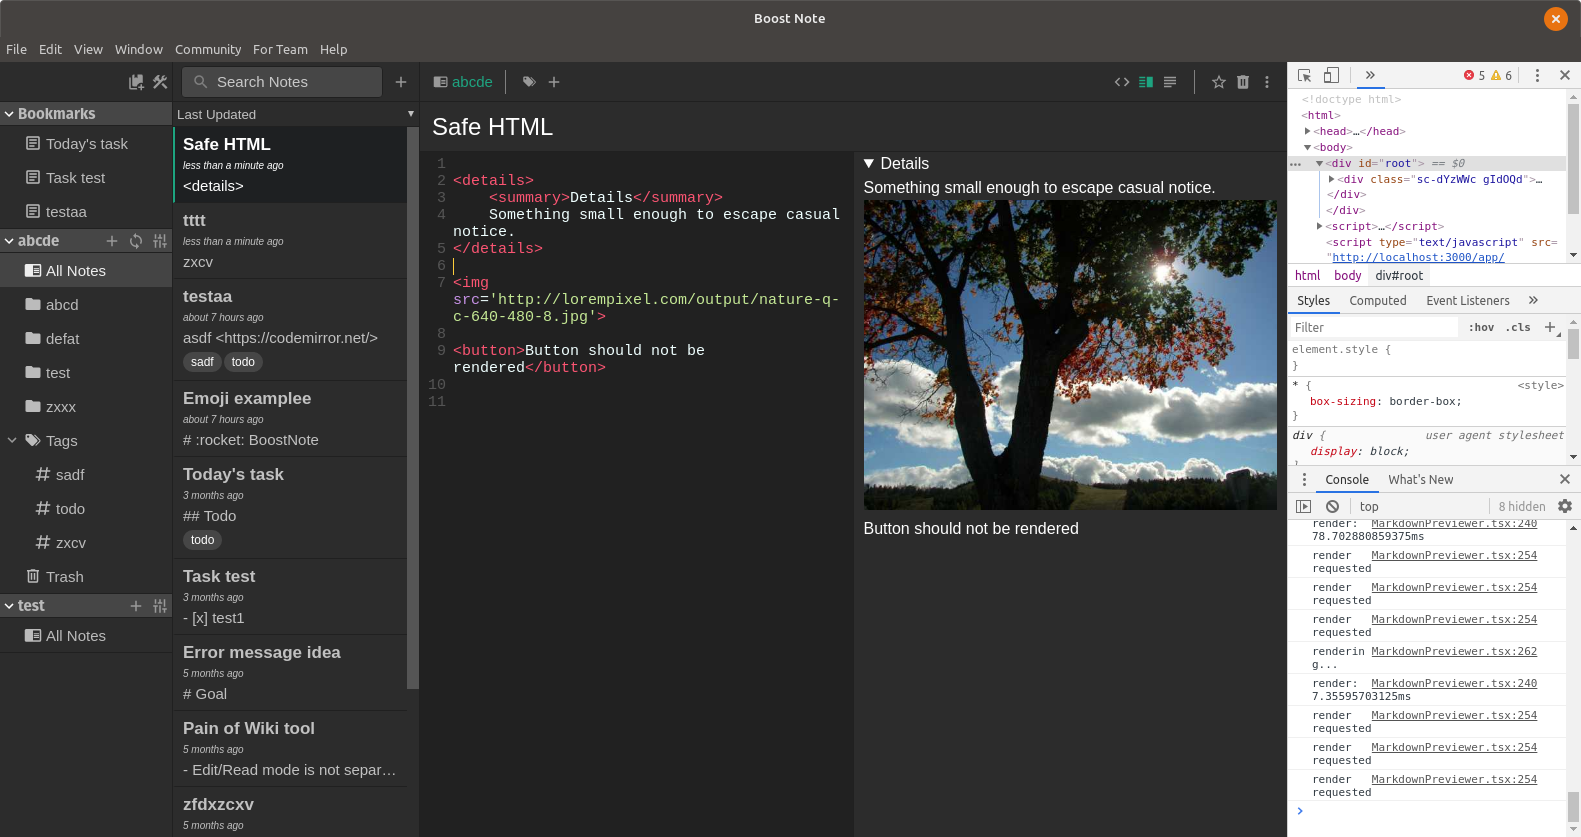Open the Emoji examplee note
Image resolution: width=1581 pixels, height=837 pixels.
(x=290, y=418)
